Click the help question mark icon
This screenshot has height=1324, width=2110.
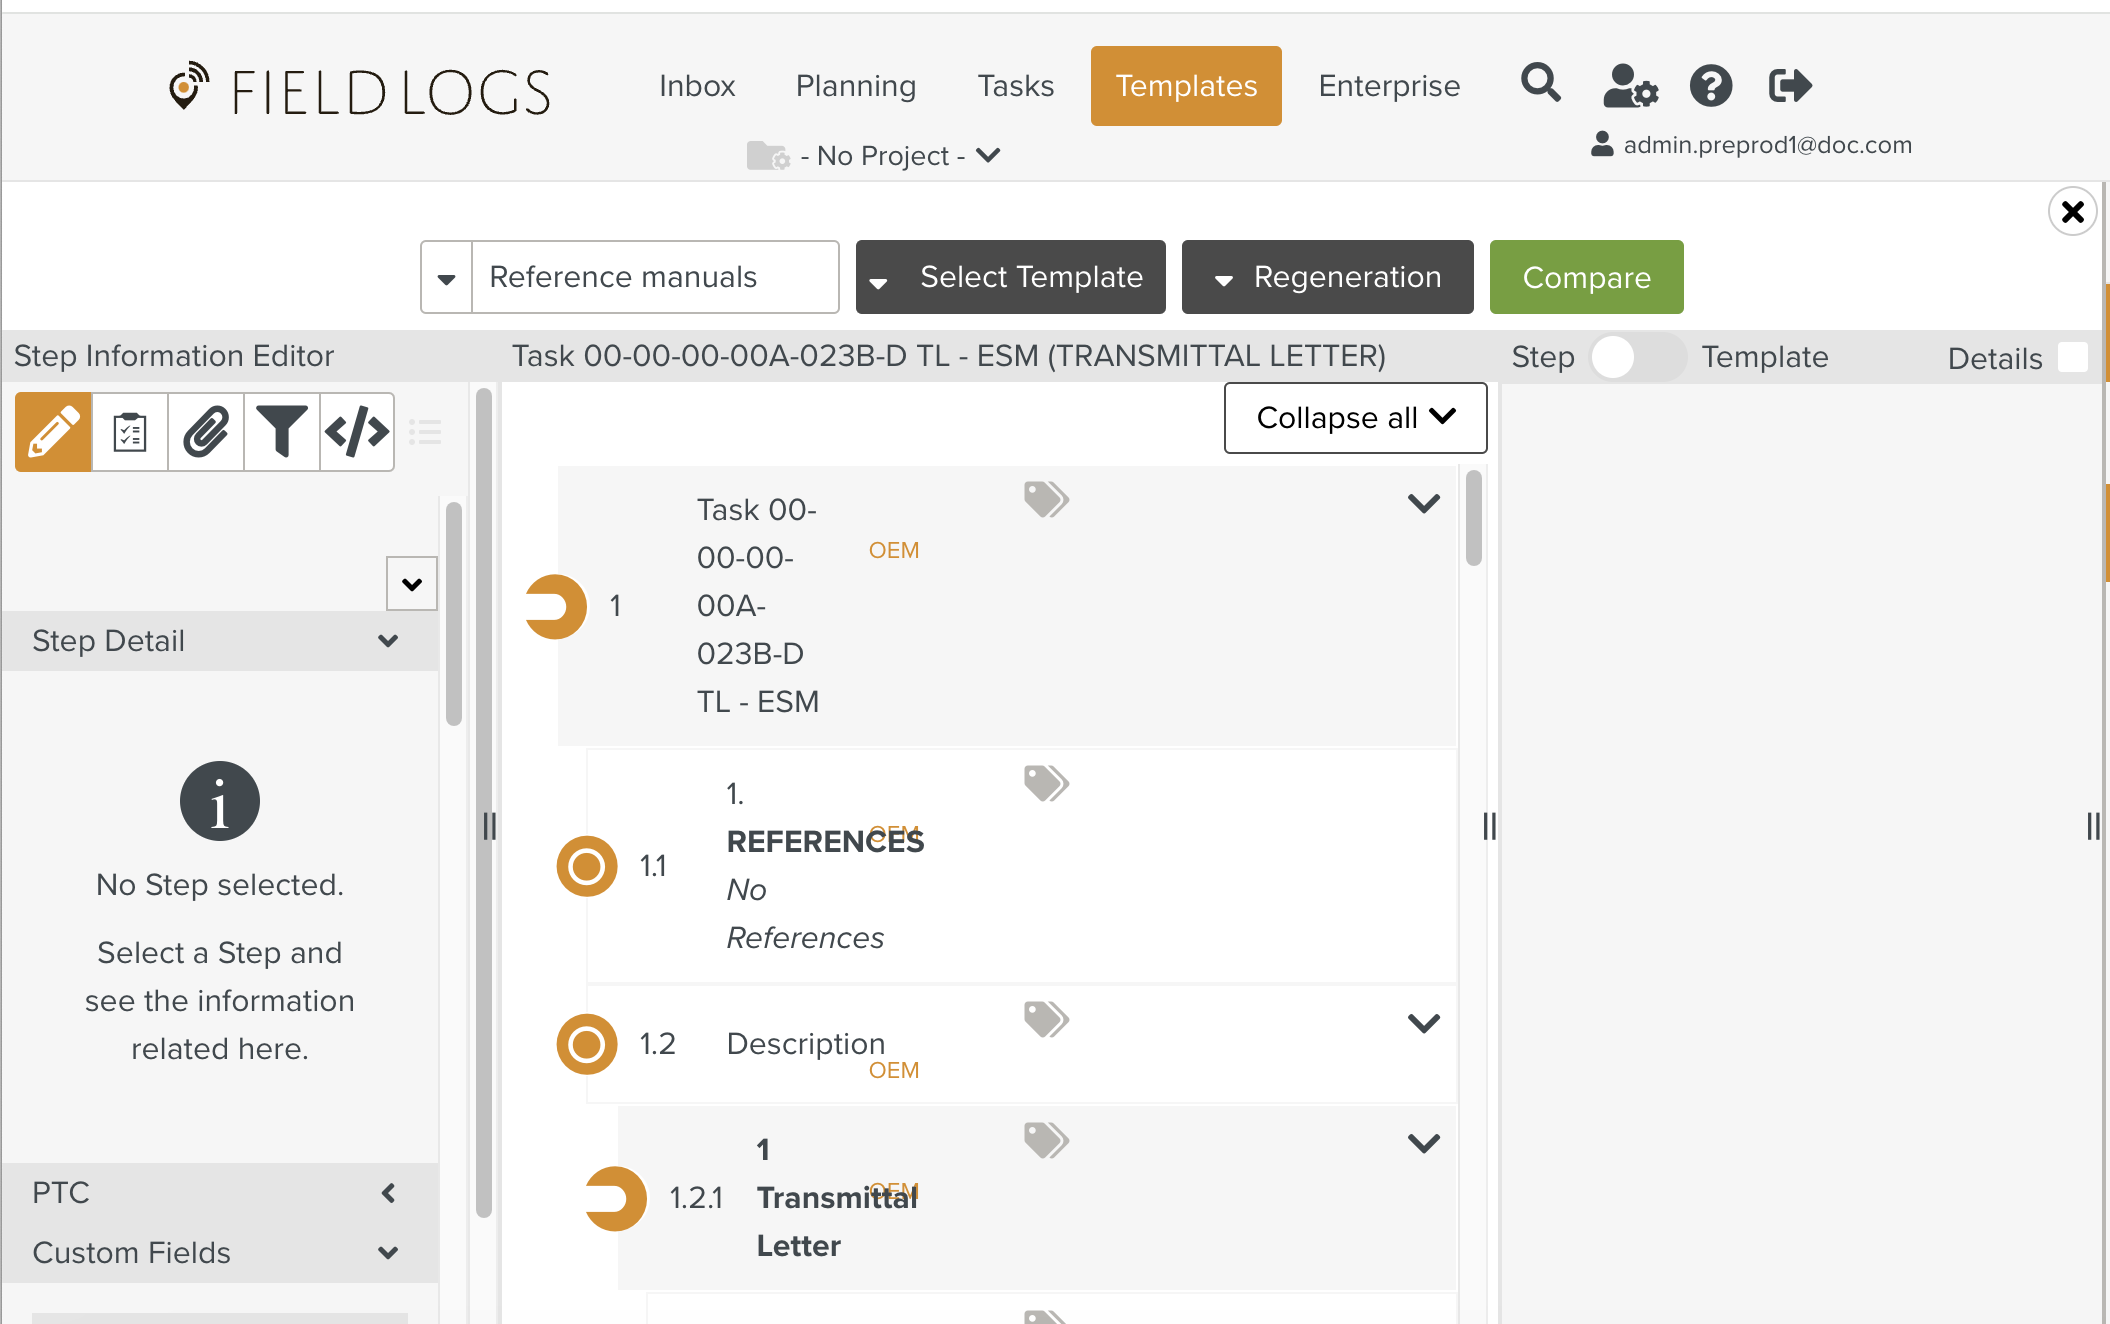(x=1711, y=86)
